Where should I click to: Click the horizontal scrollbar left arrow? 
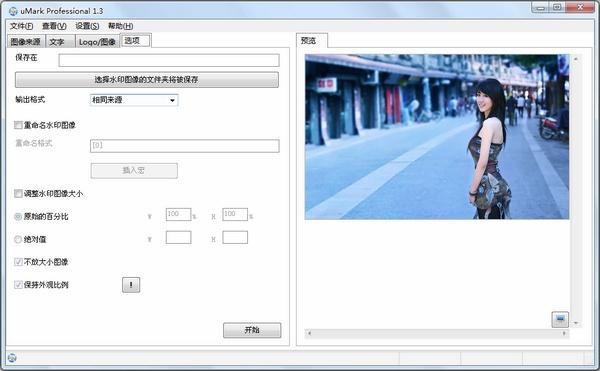coord(310,334)
